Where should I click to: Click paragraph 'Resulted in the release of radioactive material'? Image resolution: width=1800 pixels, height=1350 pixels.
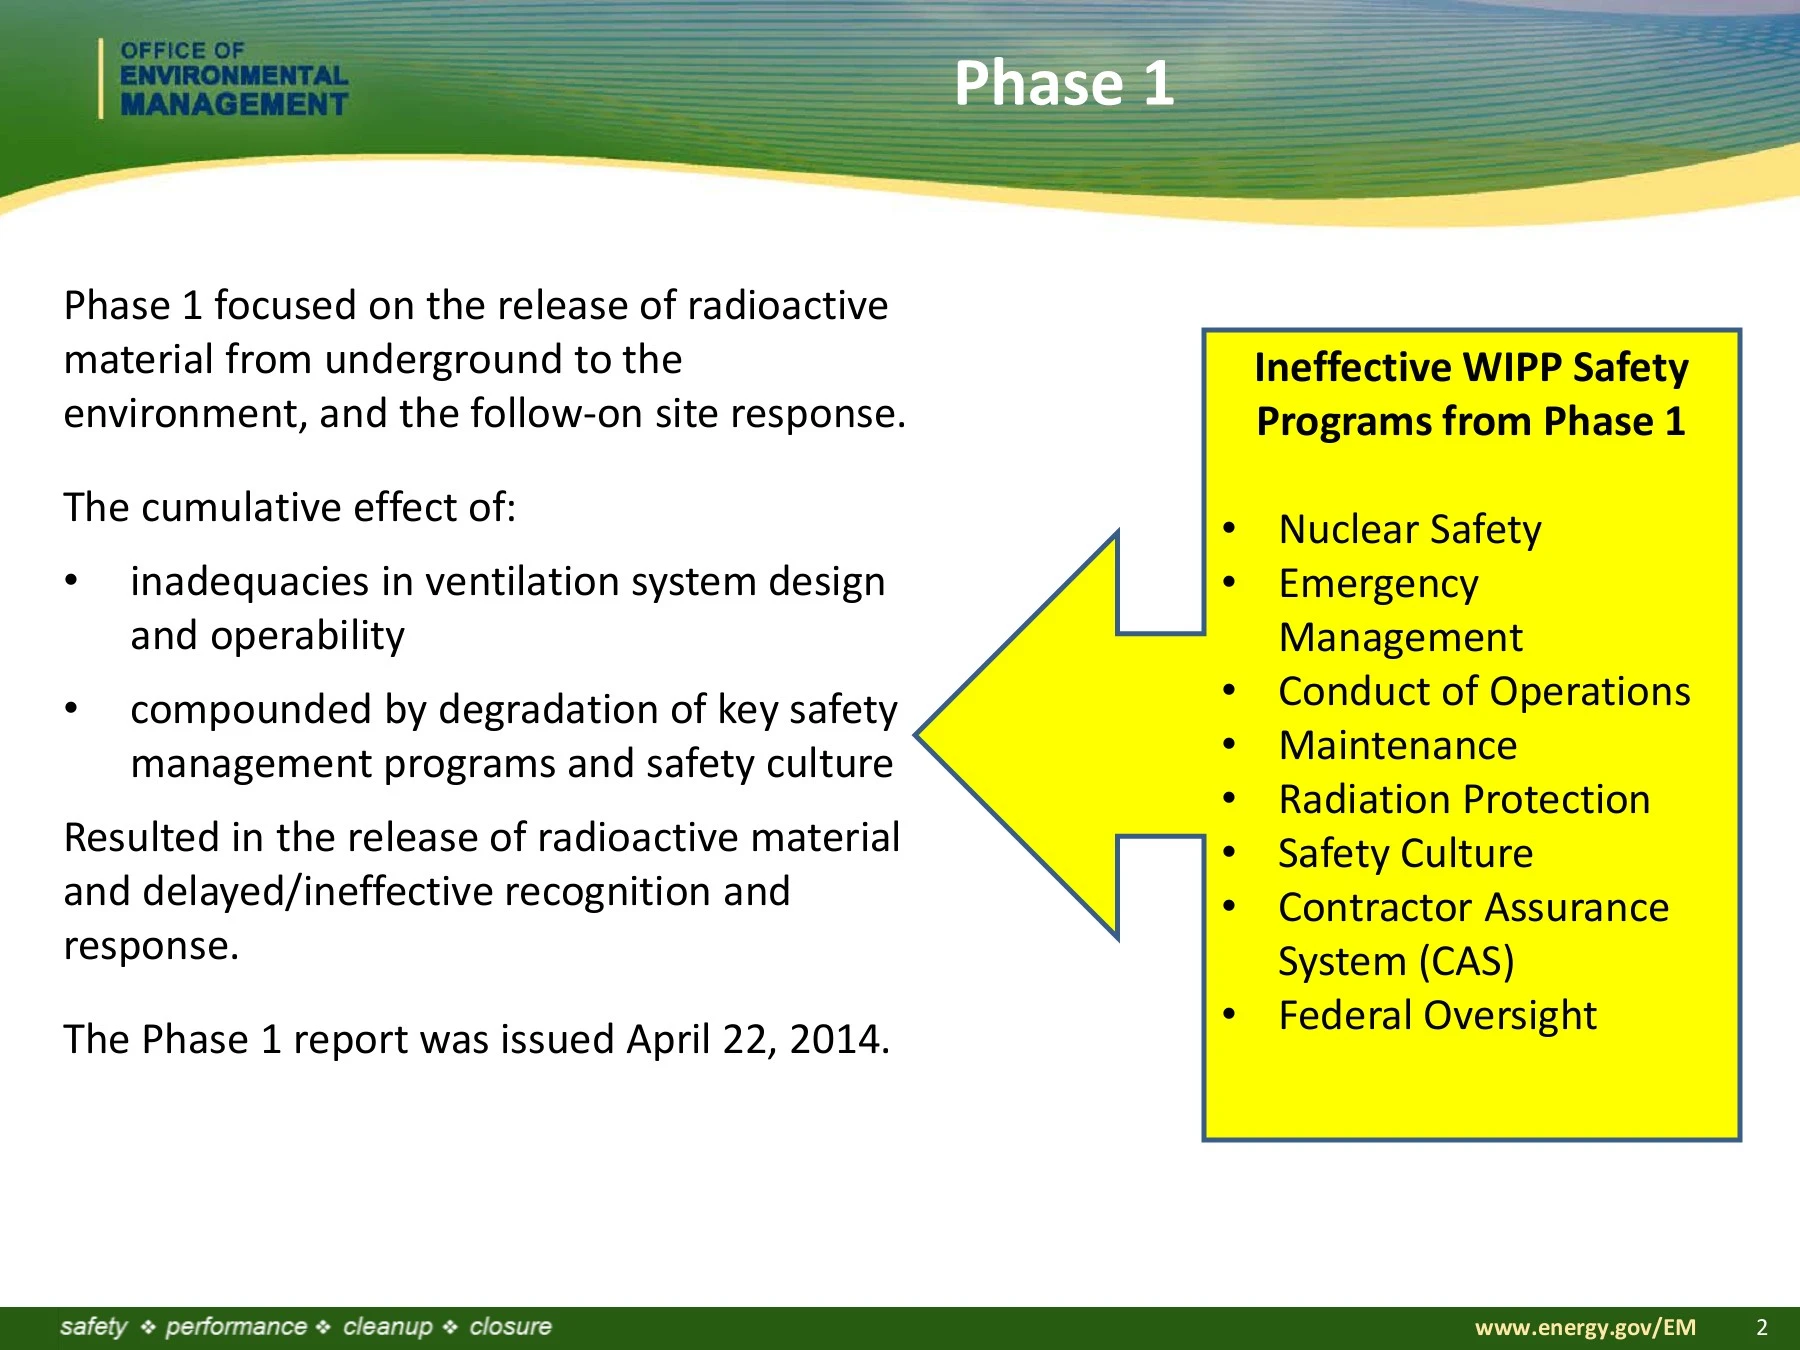click(482, 891)
